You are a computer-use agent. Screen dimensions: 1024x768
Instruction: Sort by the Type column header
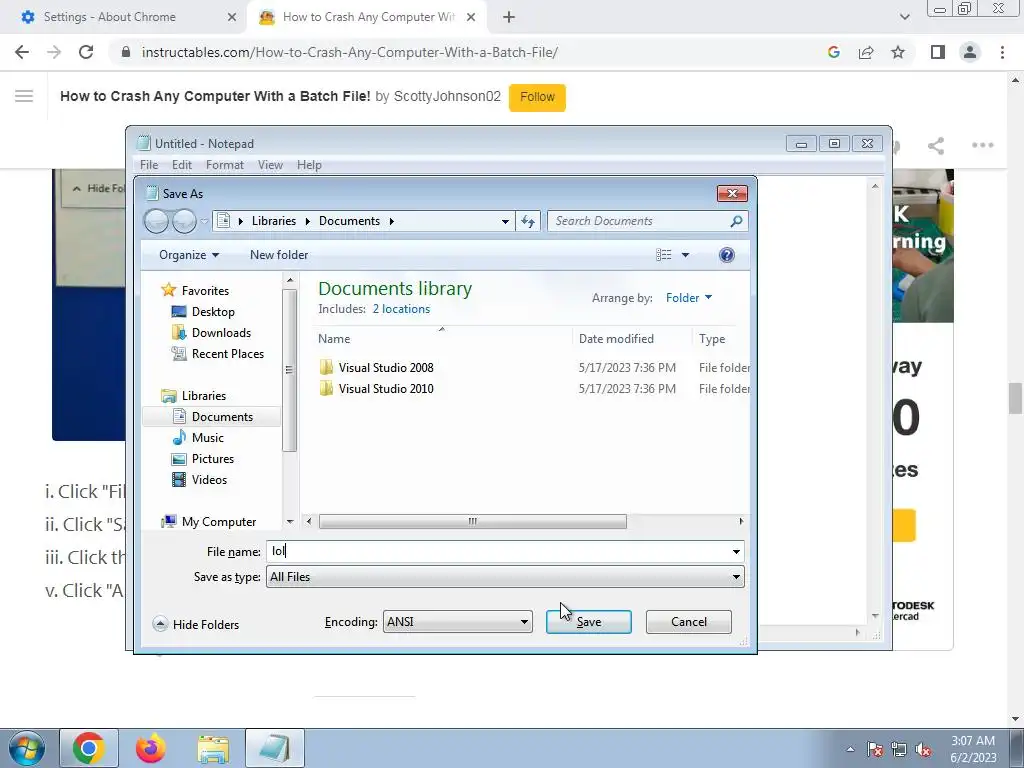[712, 338]
